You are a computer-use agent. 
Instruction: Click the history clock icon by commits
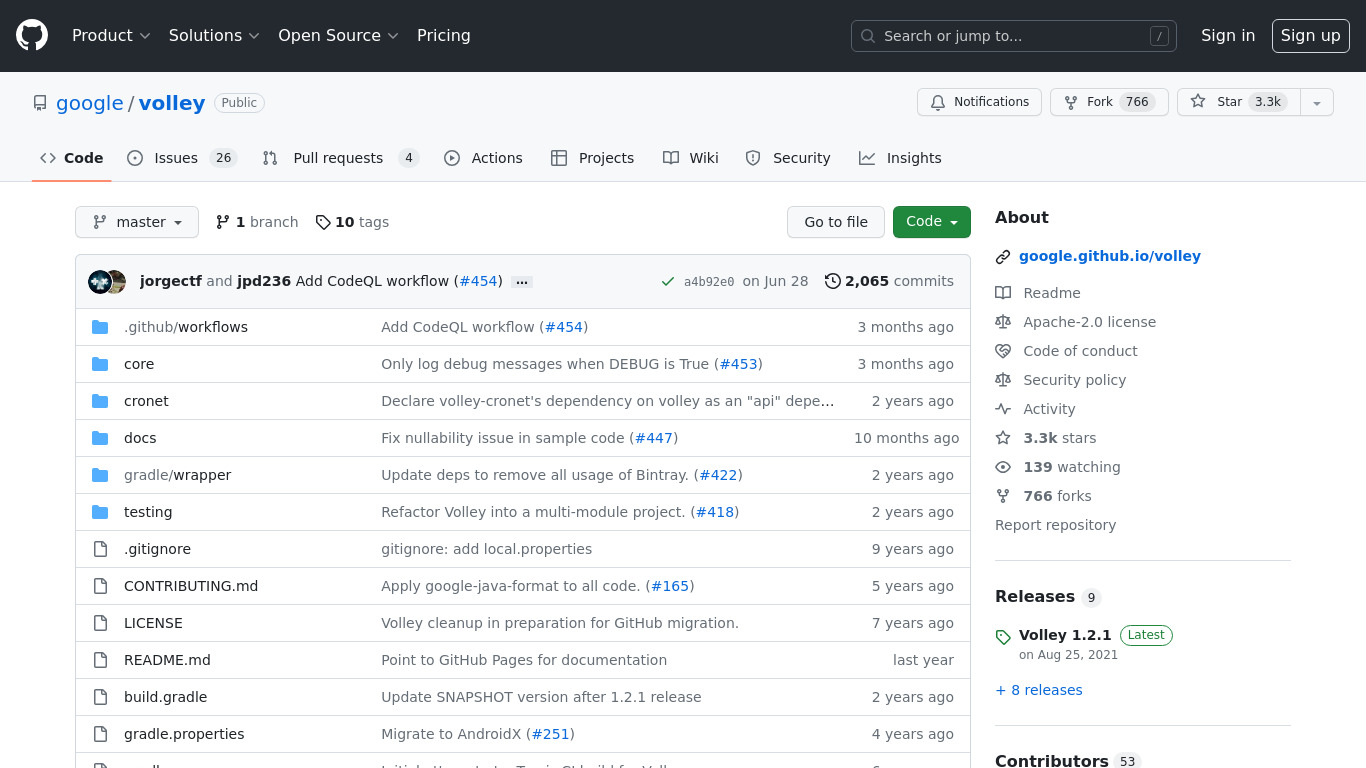coord(832,281)
